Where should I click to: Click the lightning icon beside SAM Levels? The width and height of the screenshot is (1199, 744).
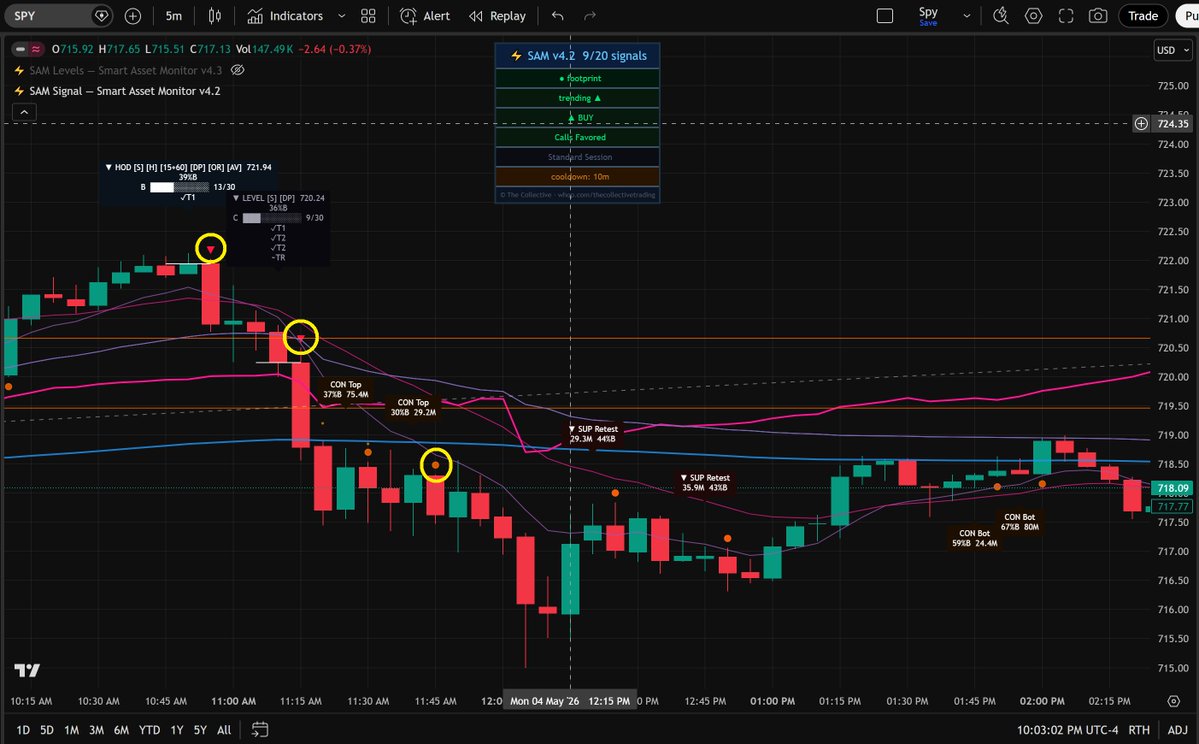(19, 70)
